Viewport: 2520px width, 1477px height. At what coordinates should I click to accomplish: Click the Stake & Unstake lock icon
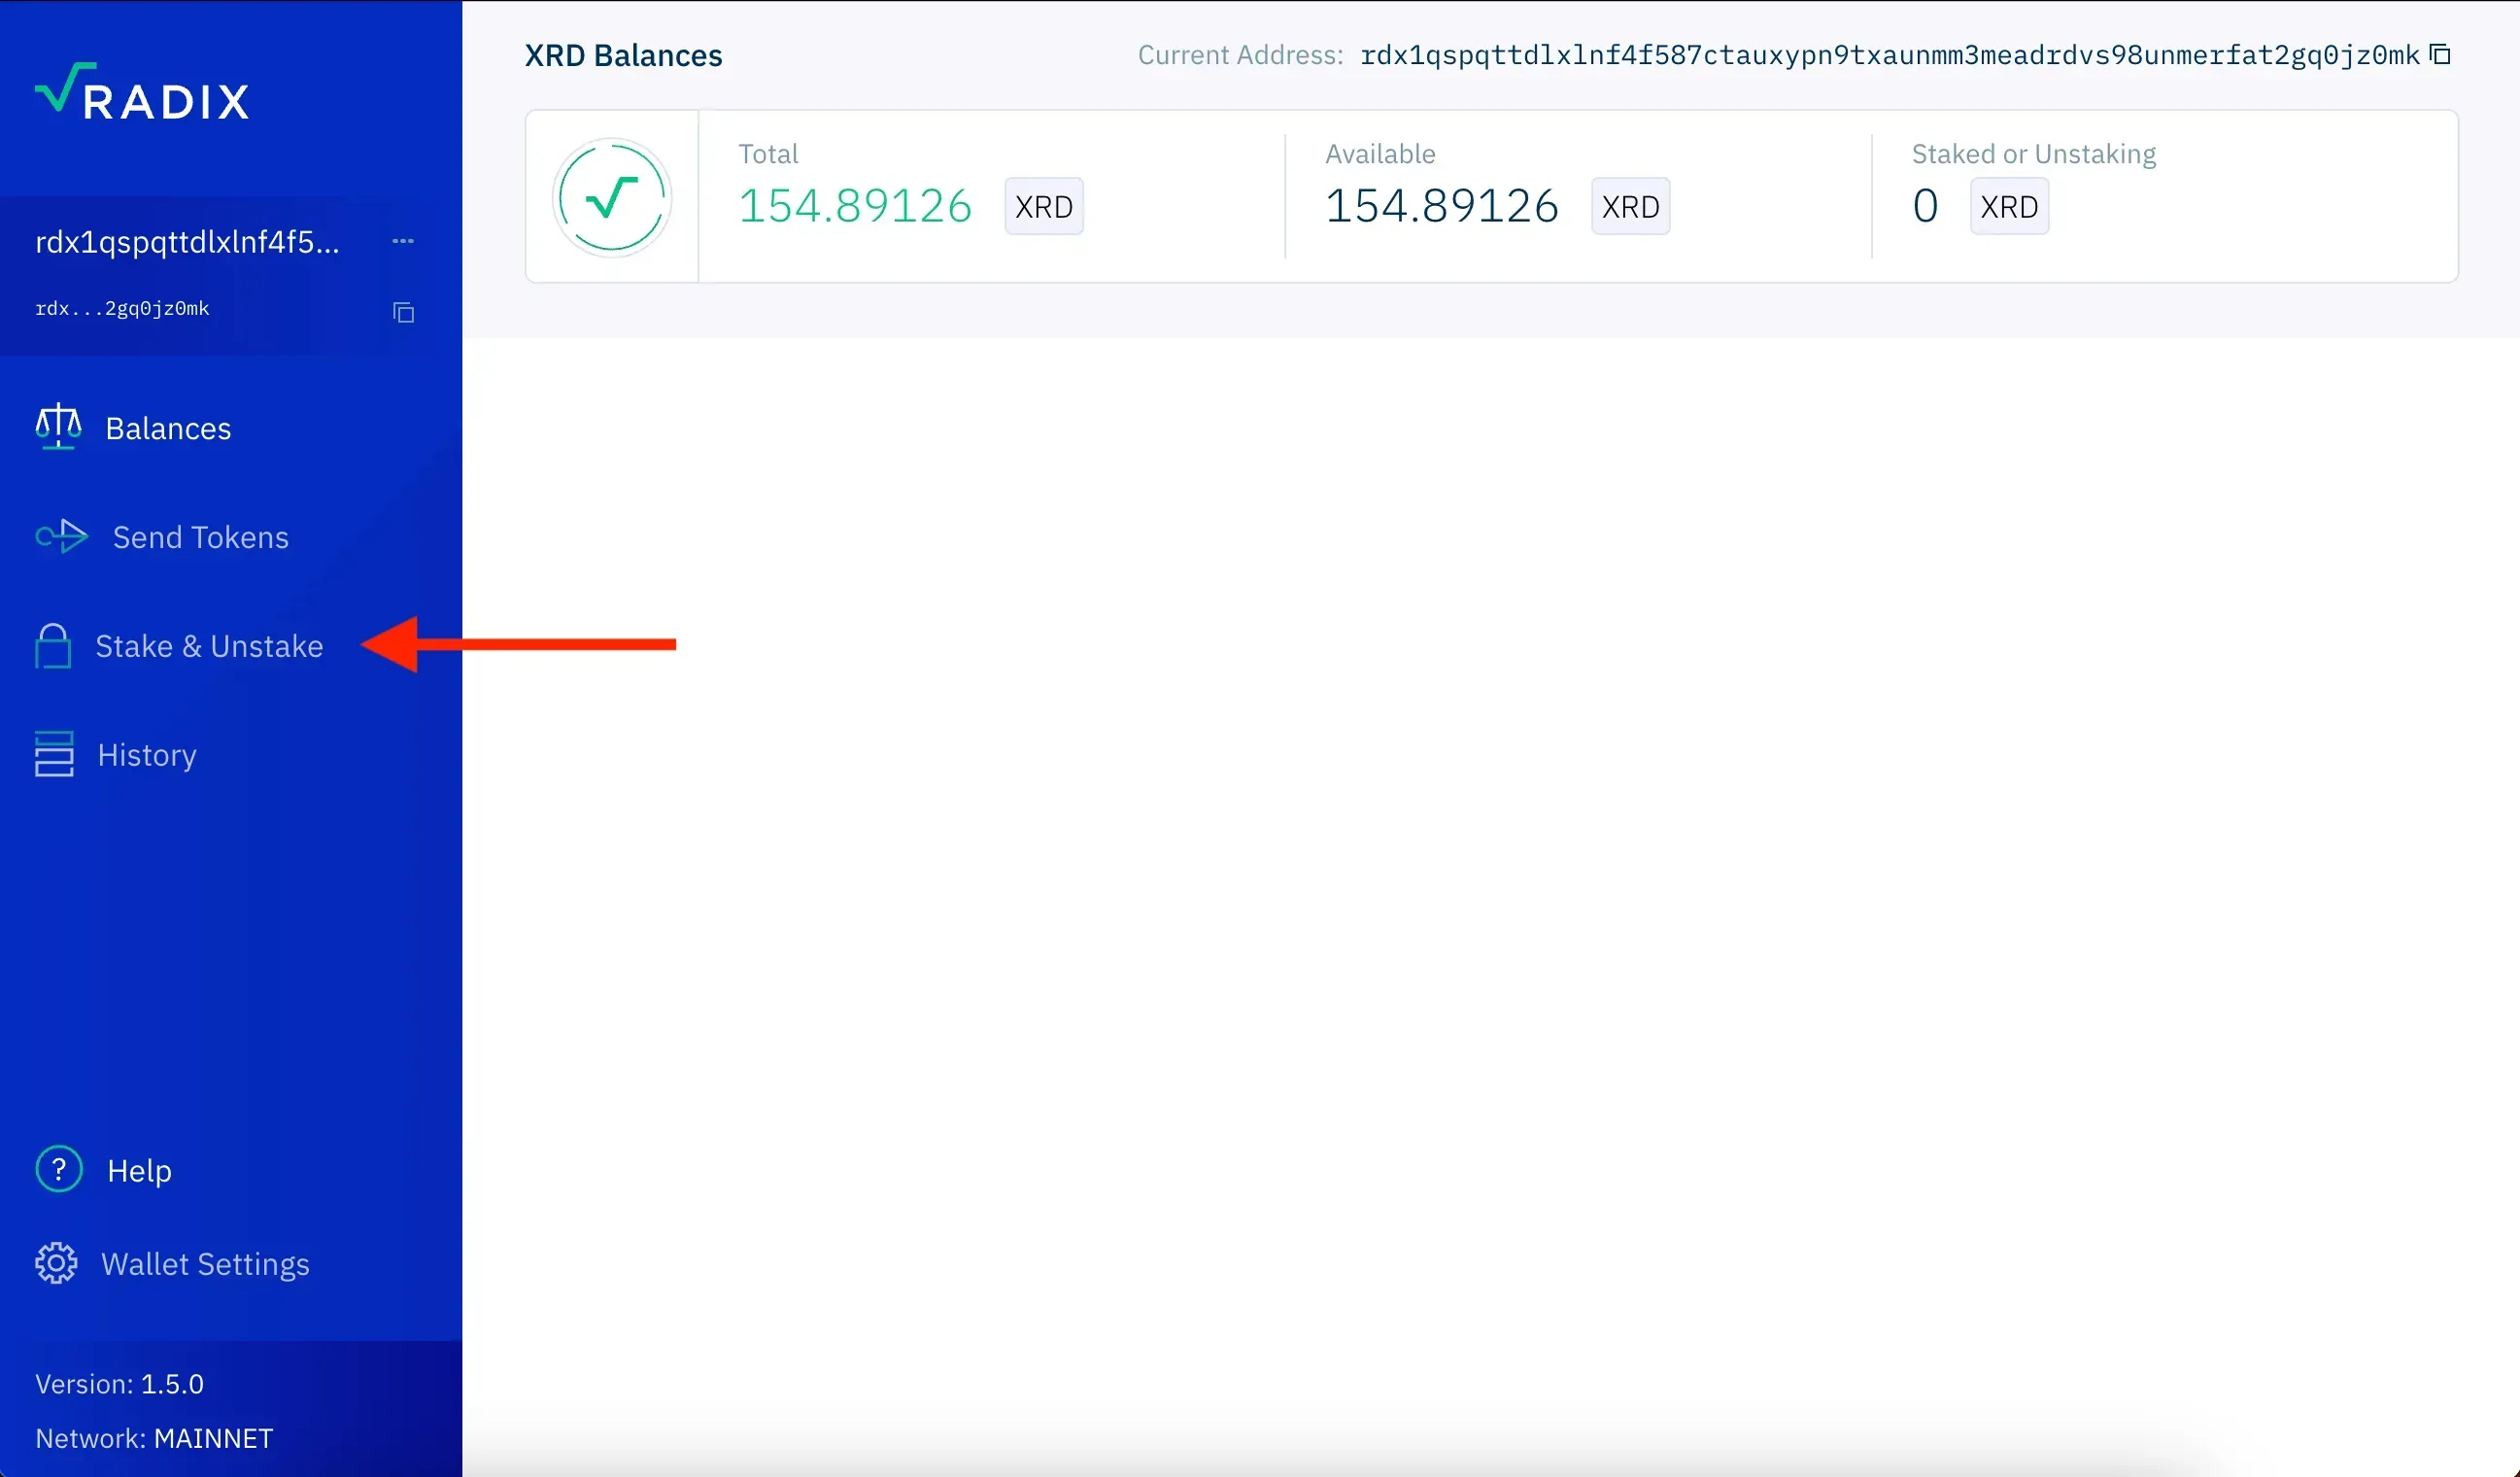coord(53,646)
